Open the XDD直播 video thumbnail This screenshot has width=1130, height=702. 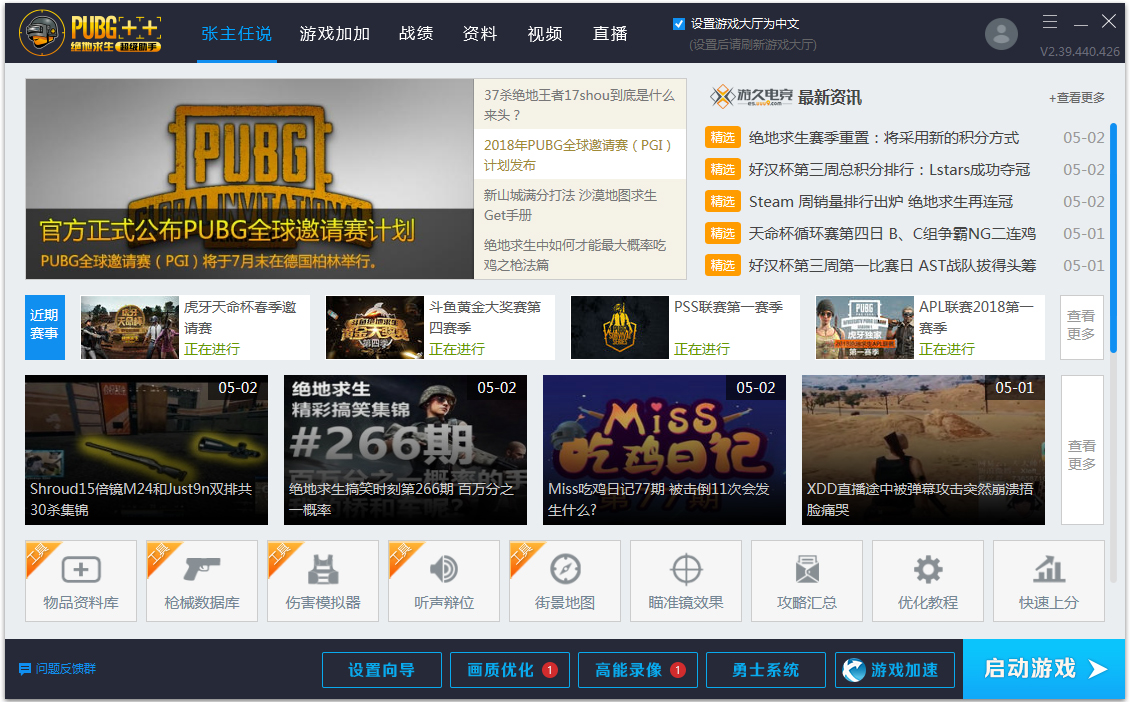point(923,450)
